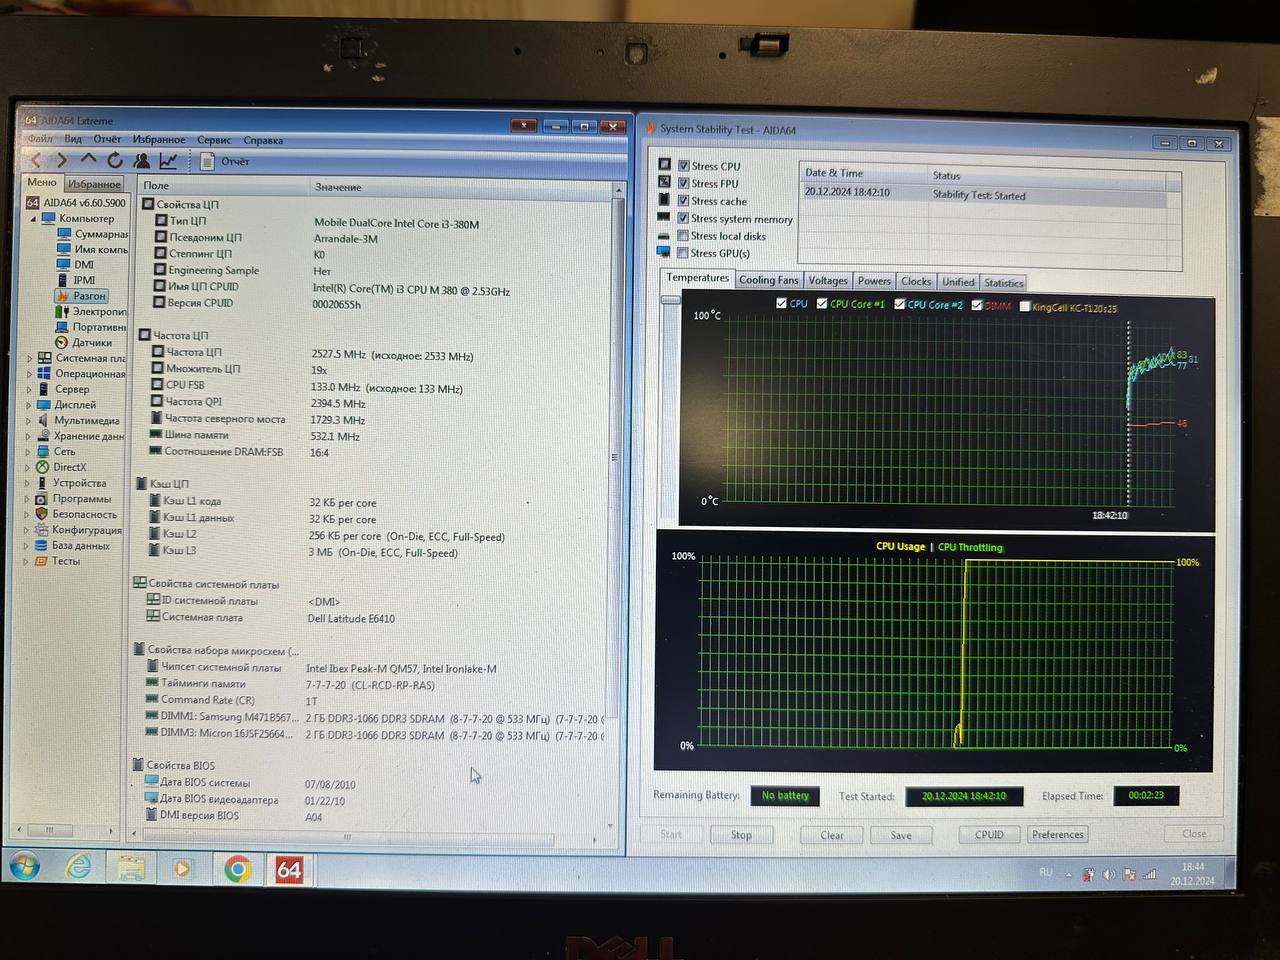The height and width of the screenshot is (960, 1280).
Task: Enable the KingCell KC-T120s25 graph checkbox
Action: [x=1025, y=307]
